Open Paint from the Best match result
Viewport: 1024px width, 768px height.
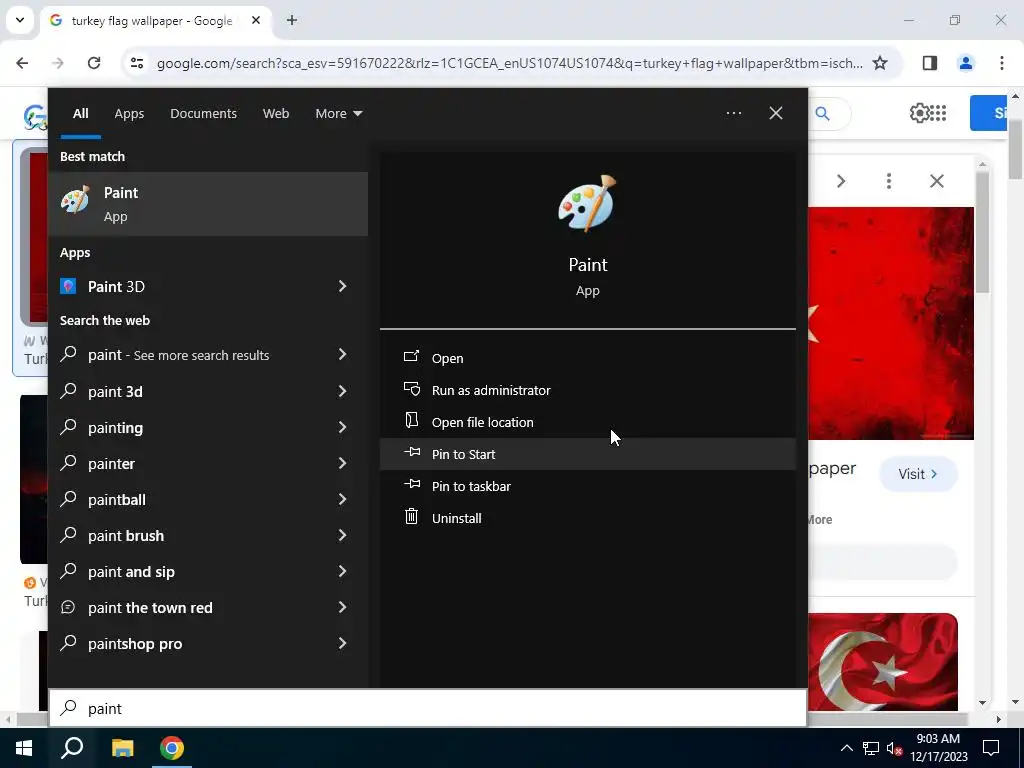click(208, 204)
